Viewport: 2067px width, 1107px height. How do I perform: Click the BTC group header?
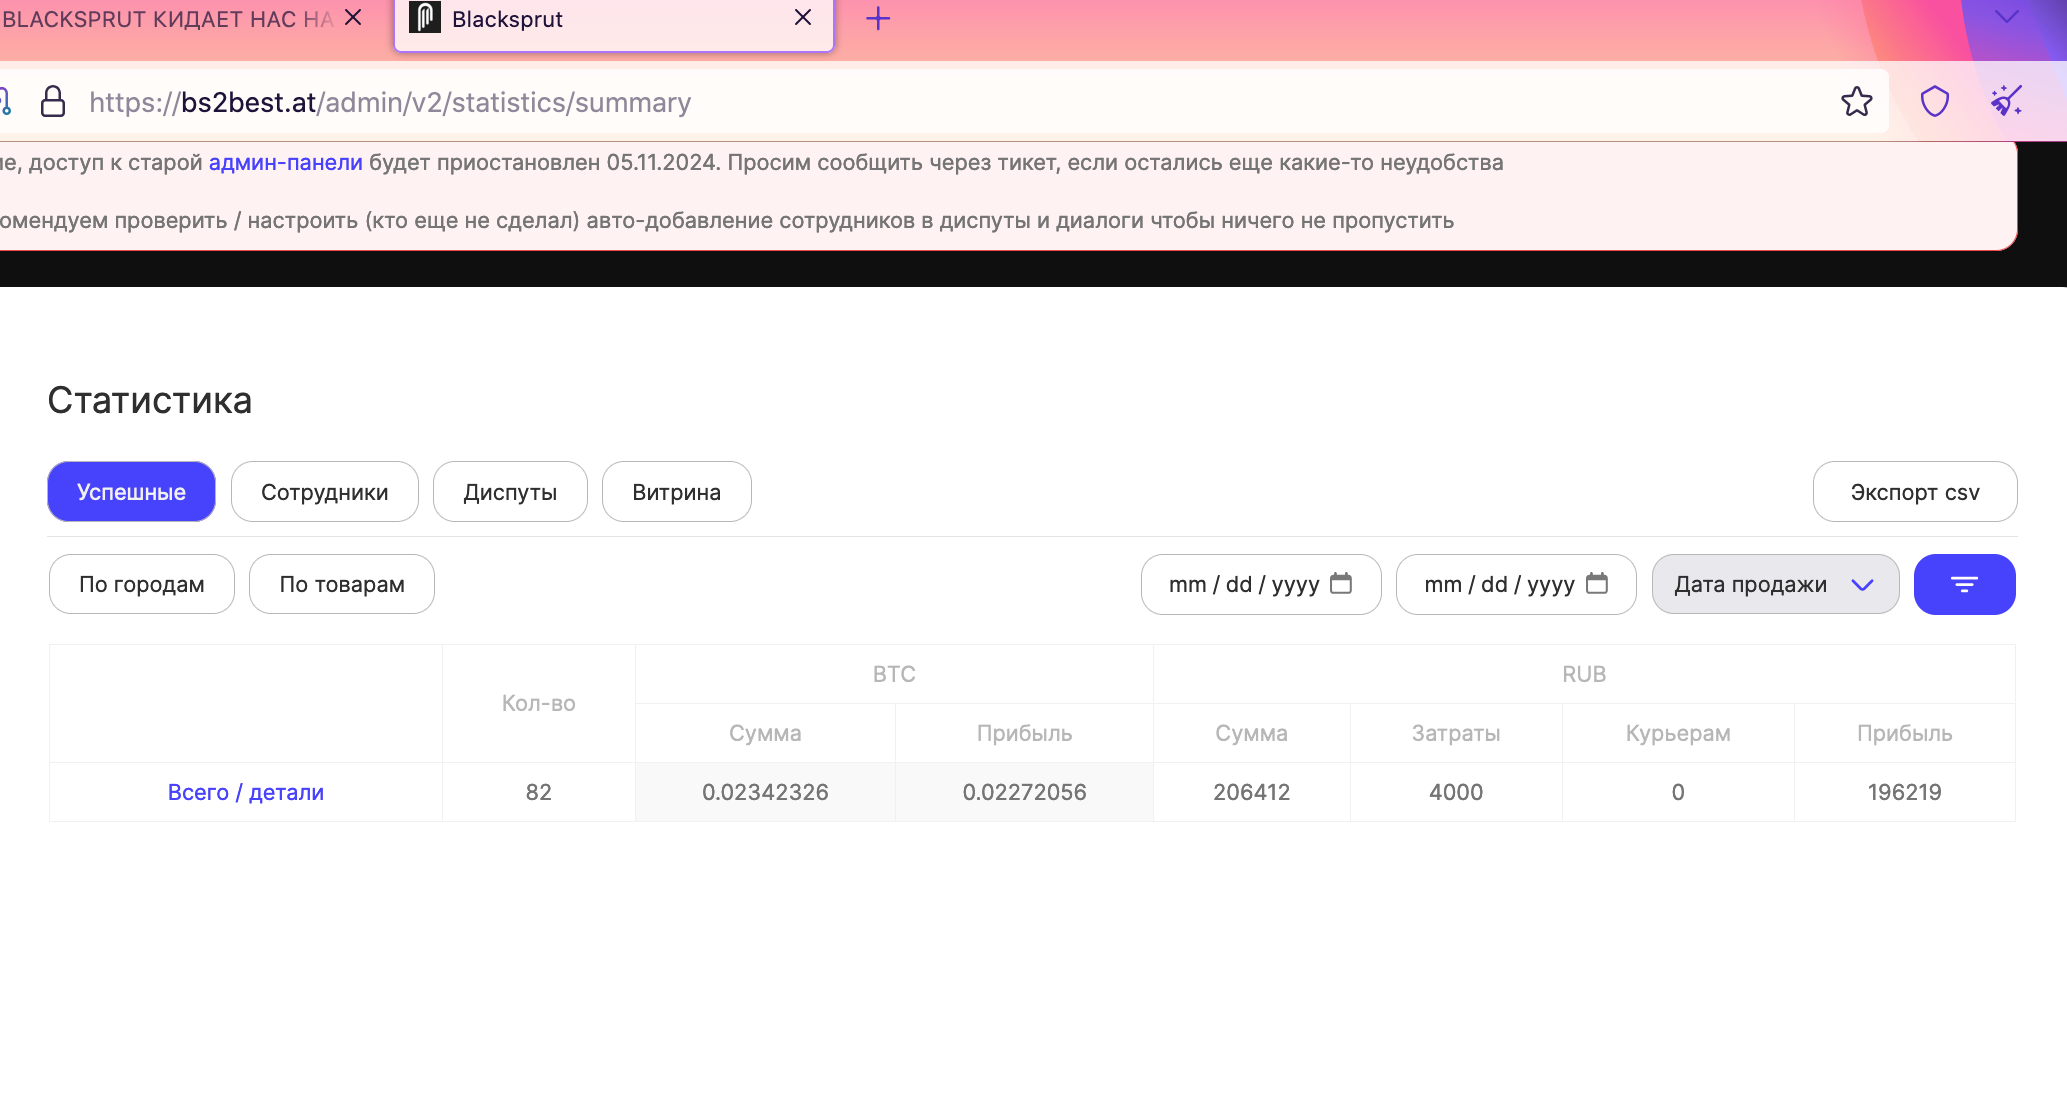click(894, 674)
